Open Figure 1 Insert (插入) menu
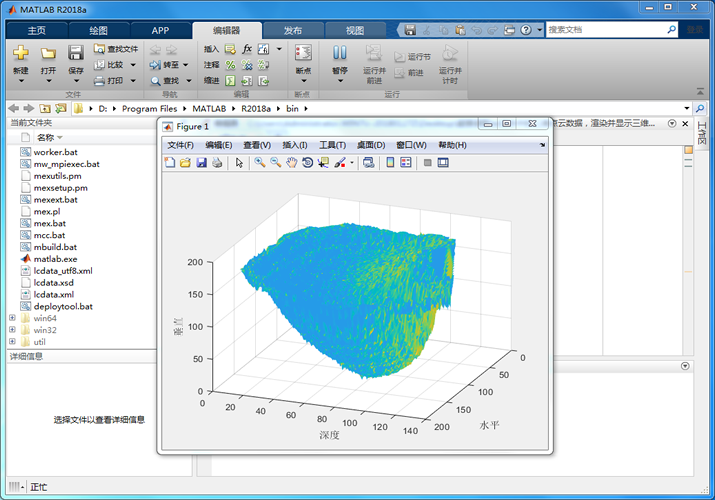The image size is (715, 500). 295,145
